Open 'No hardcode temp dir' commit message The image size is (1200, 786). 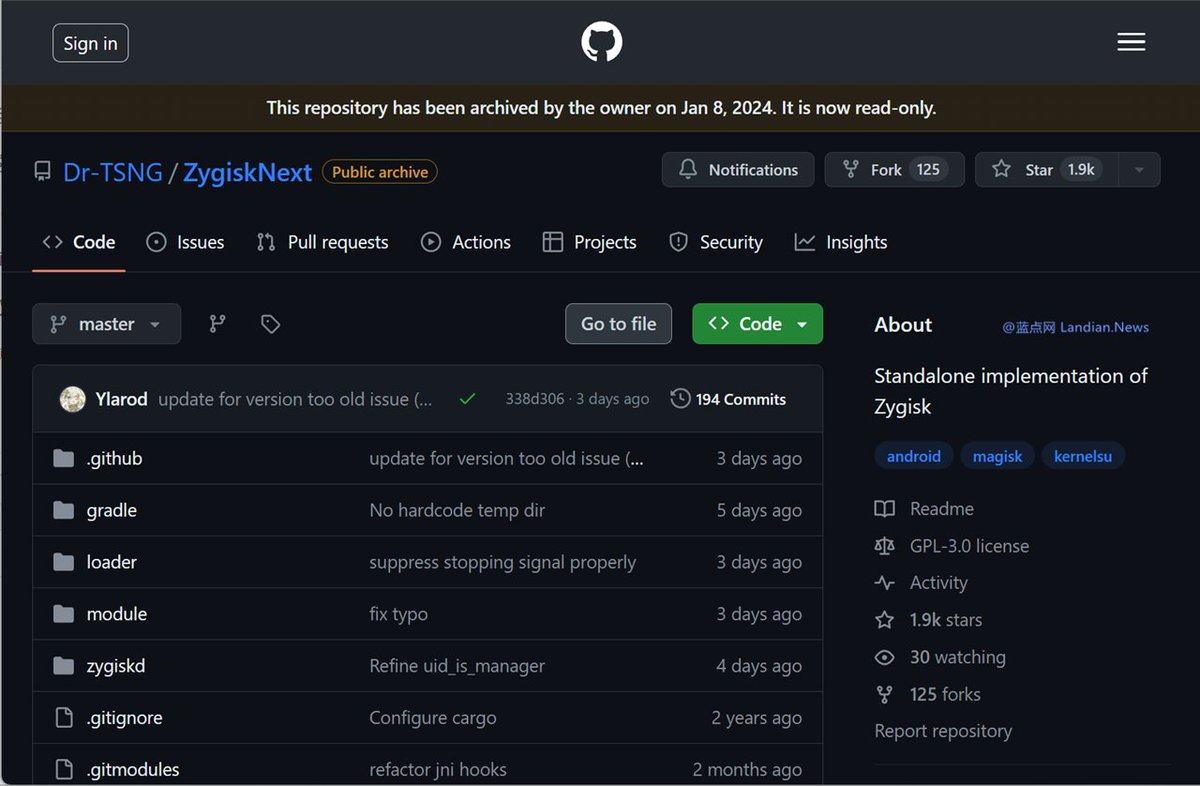tap(457, 510)
